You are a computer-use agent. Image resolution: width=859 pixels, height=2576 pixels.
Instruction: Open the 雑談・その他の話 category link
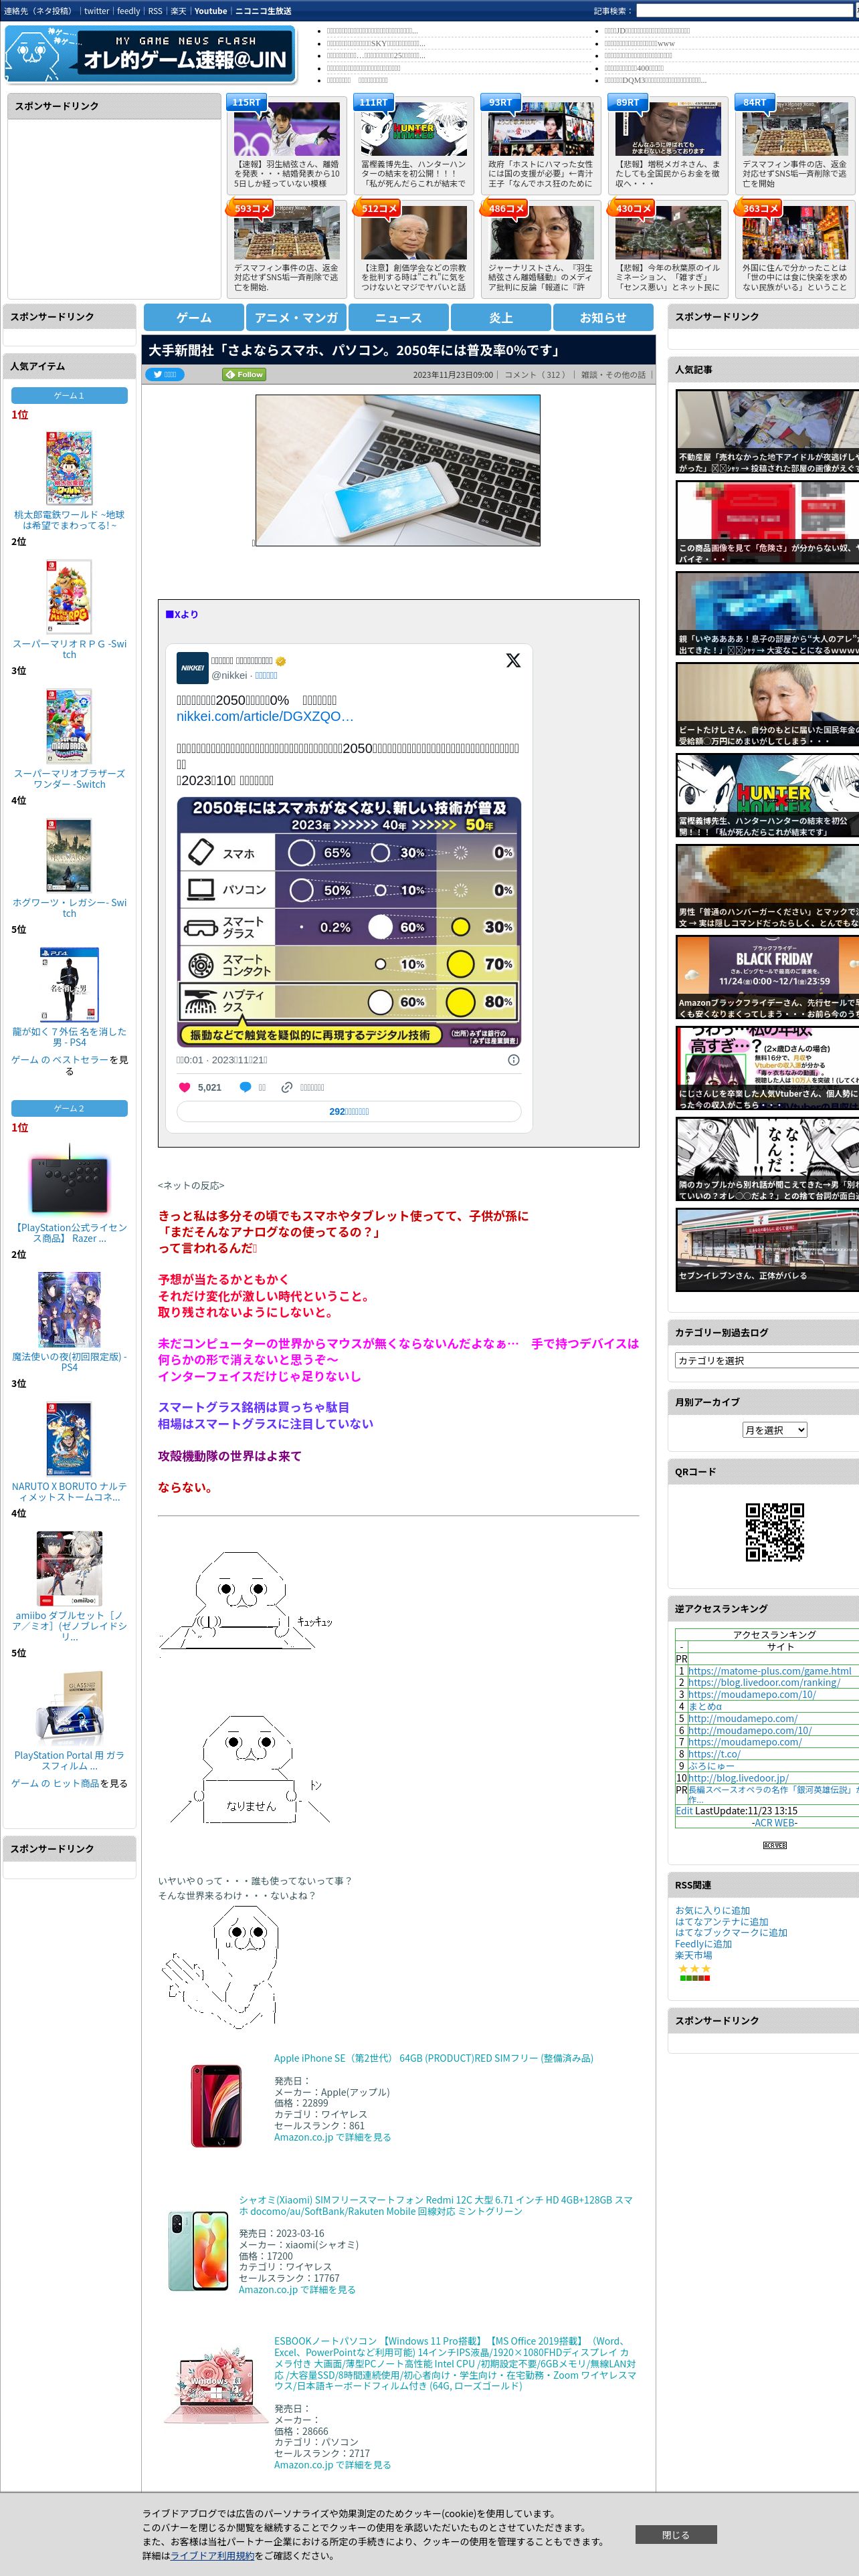(613, 375)
